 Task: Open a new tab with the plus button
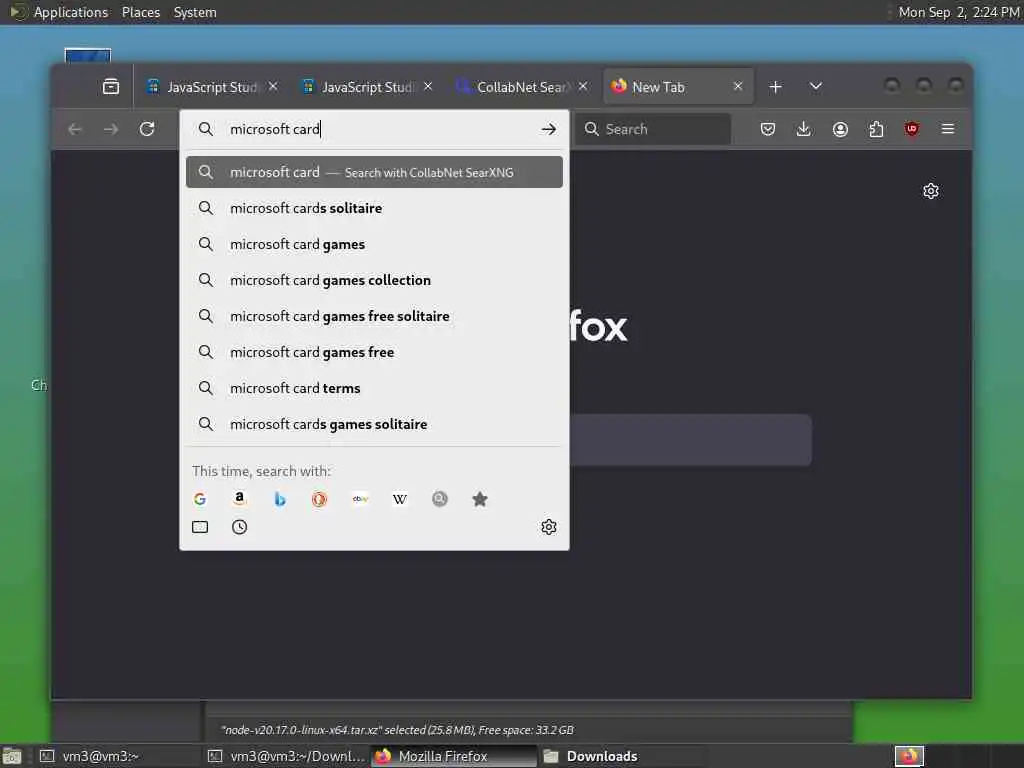point(775,87)
